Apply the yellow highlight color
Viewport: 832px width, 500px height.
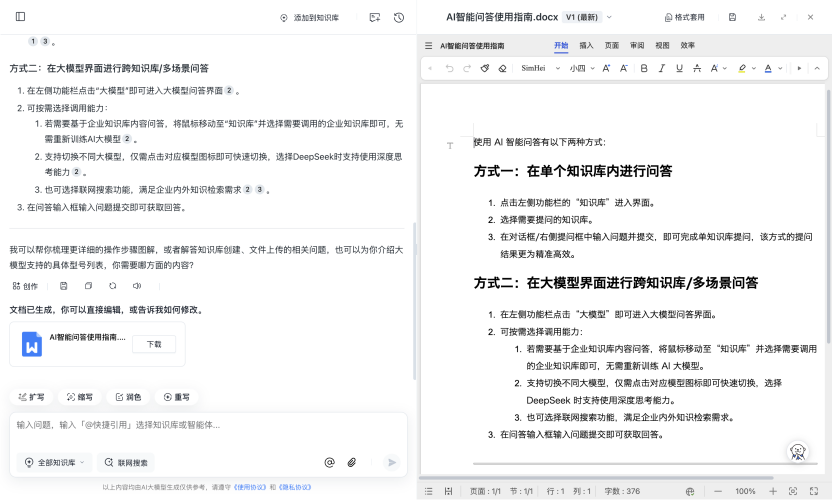point(742,68)
